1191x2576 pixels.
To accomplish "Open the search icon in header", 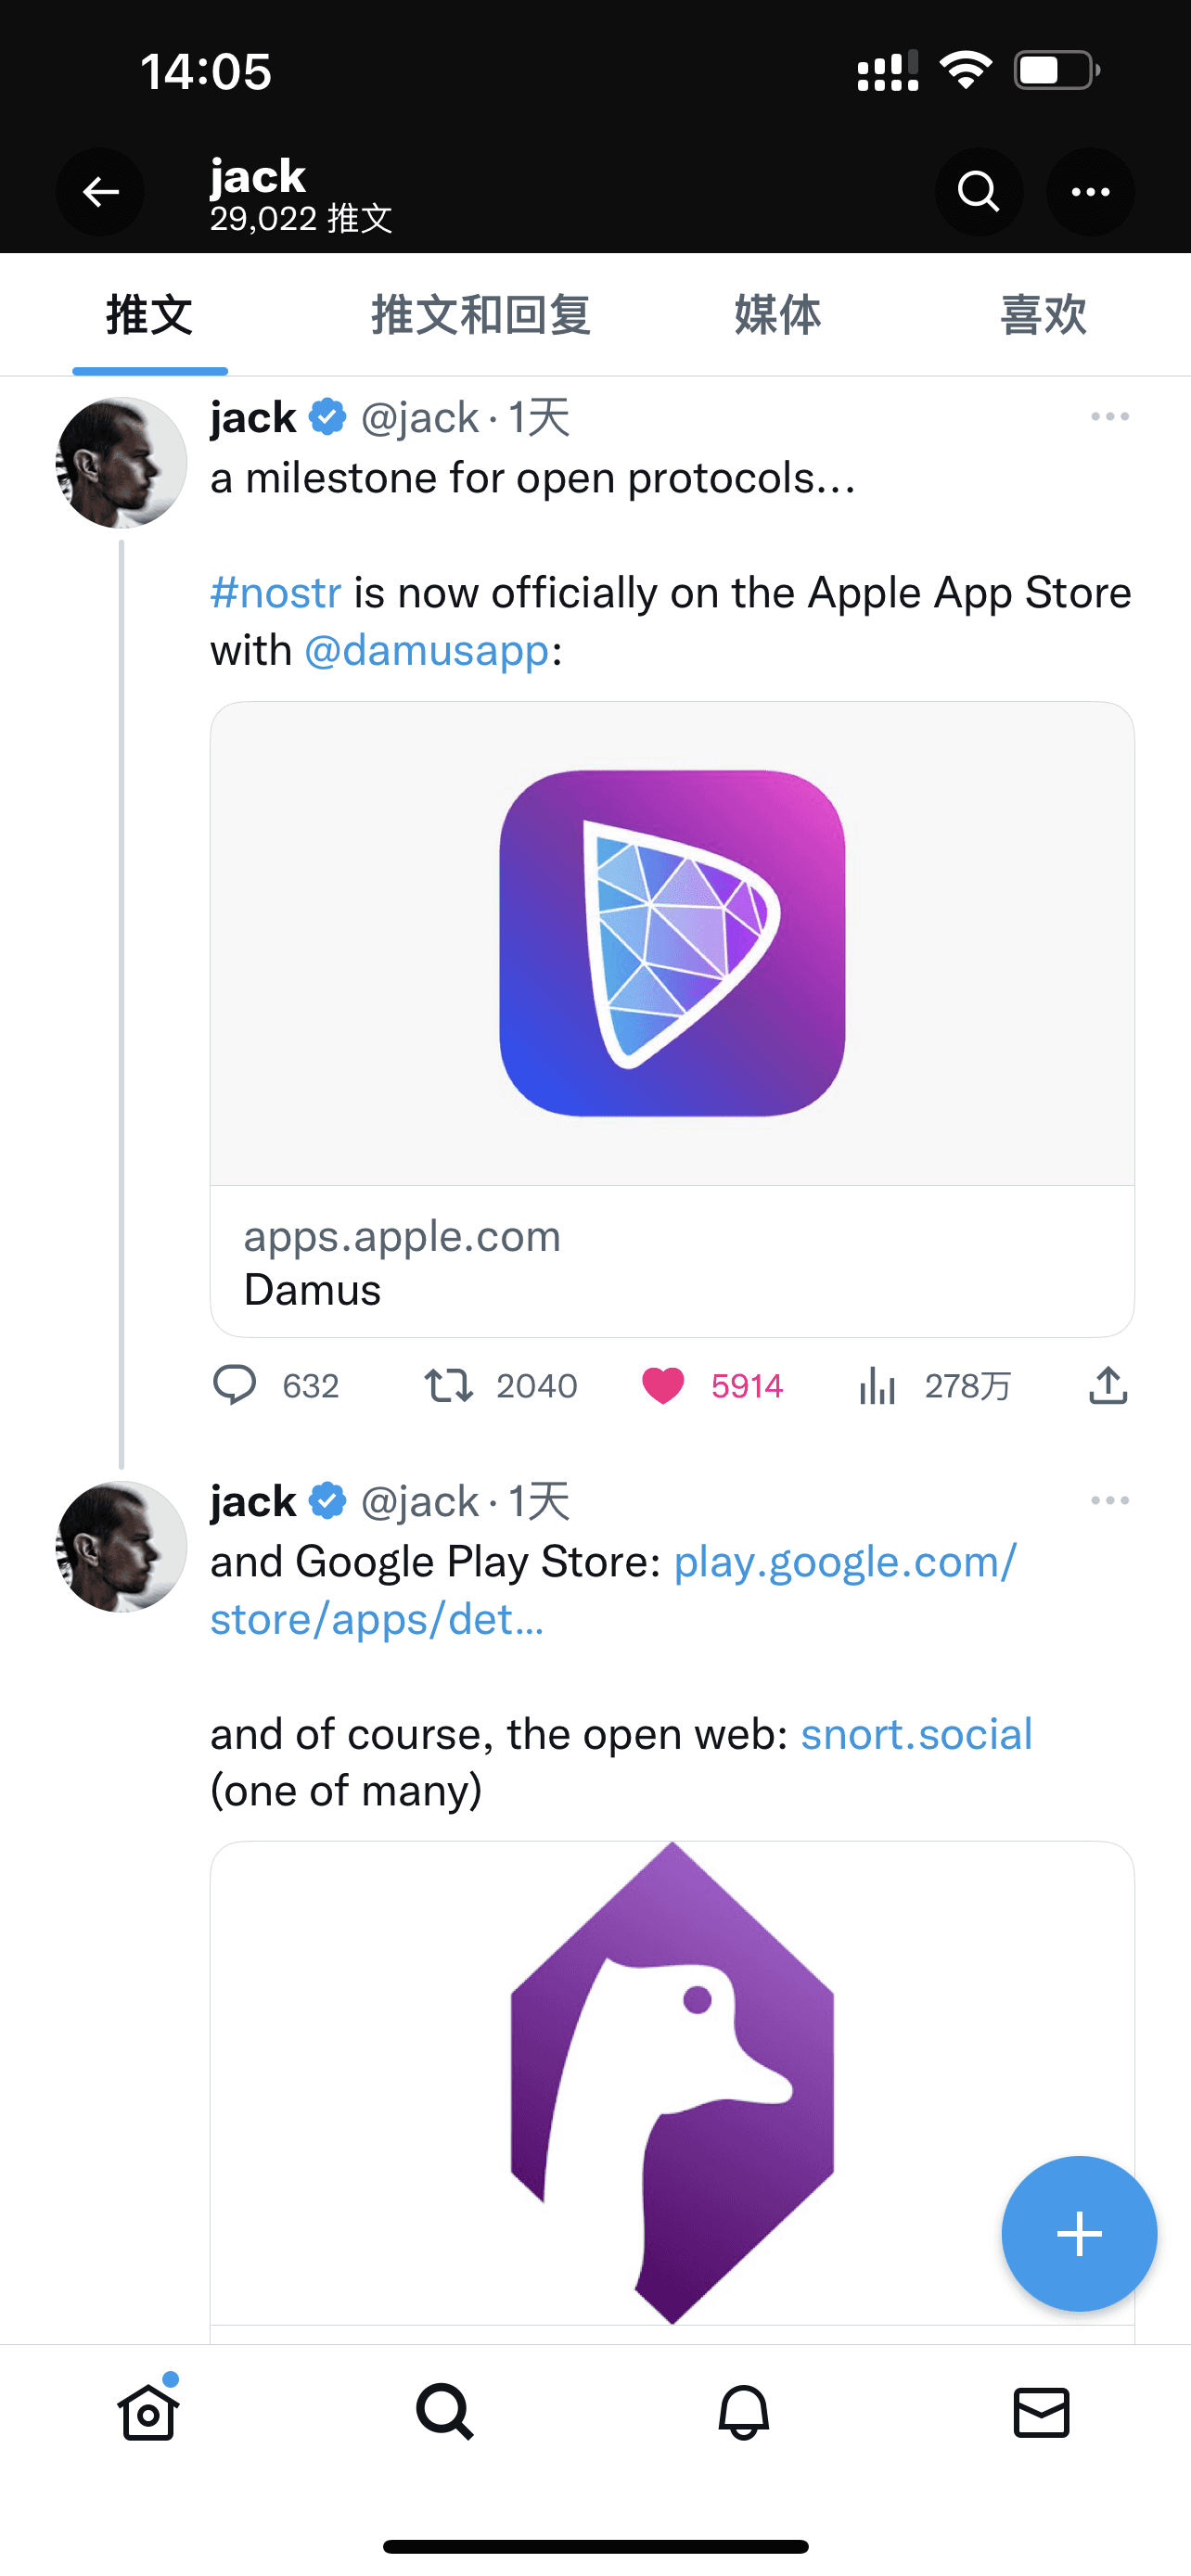I will pyautogui.click(x=978, y=191).
